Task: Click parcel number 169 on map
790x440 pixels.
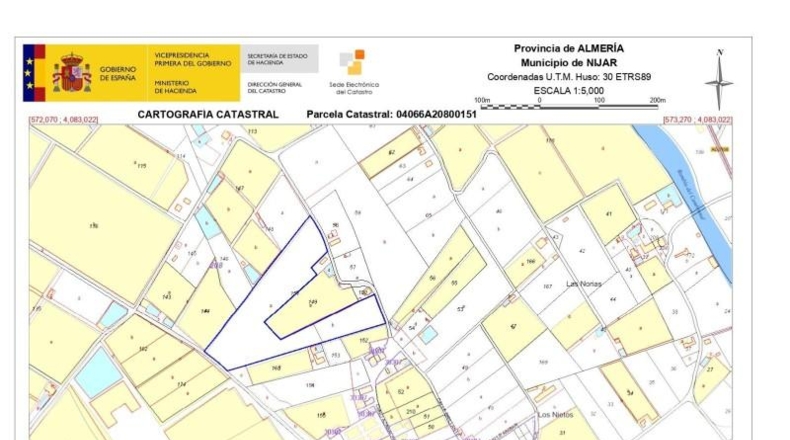Action: tap(543, 362)
